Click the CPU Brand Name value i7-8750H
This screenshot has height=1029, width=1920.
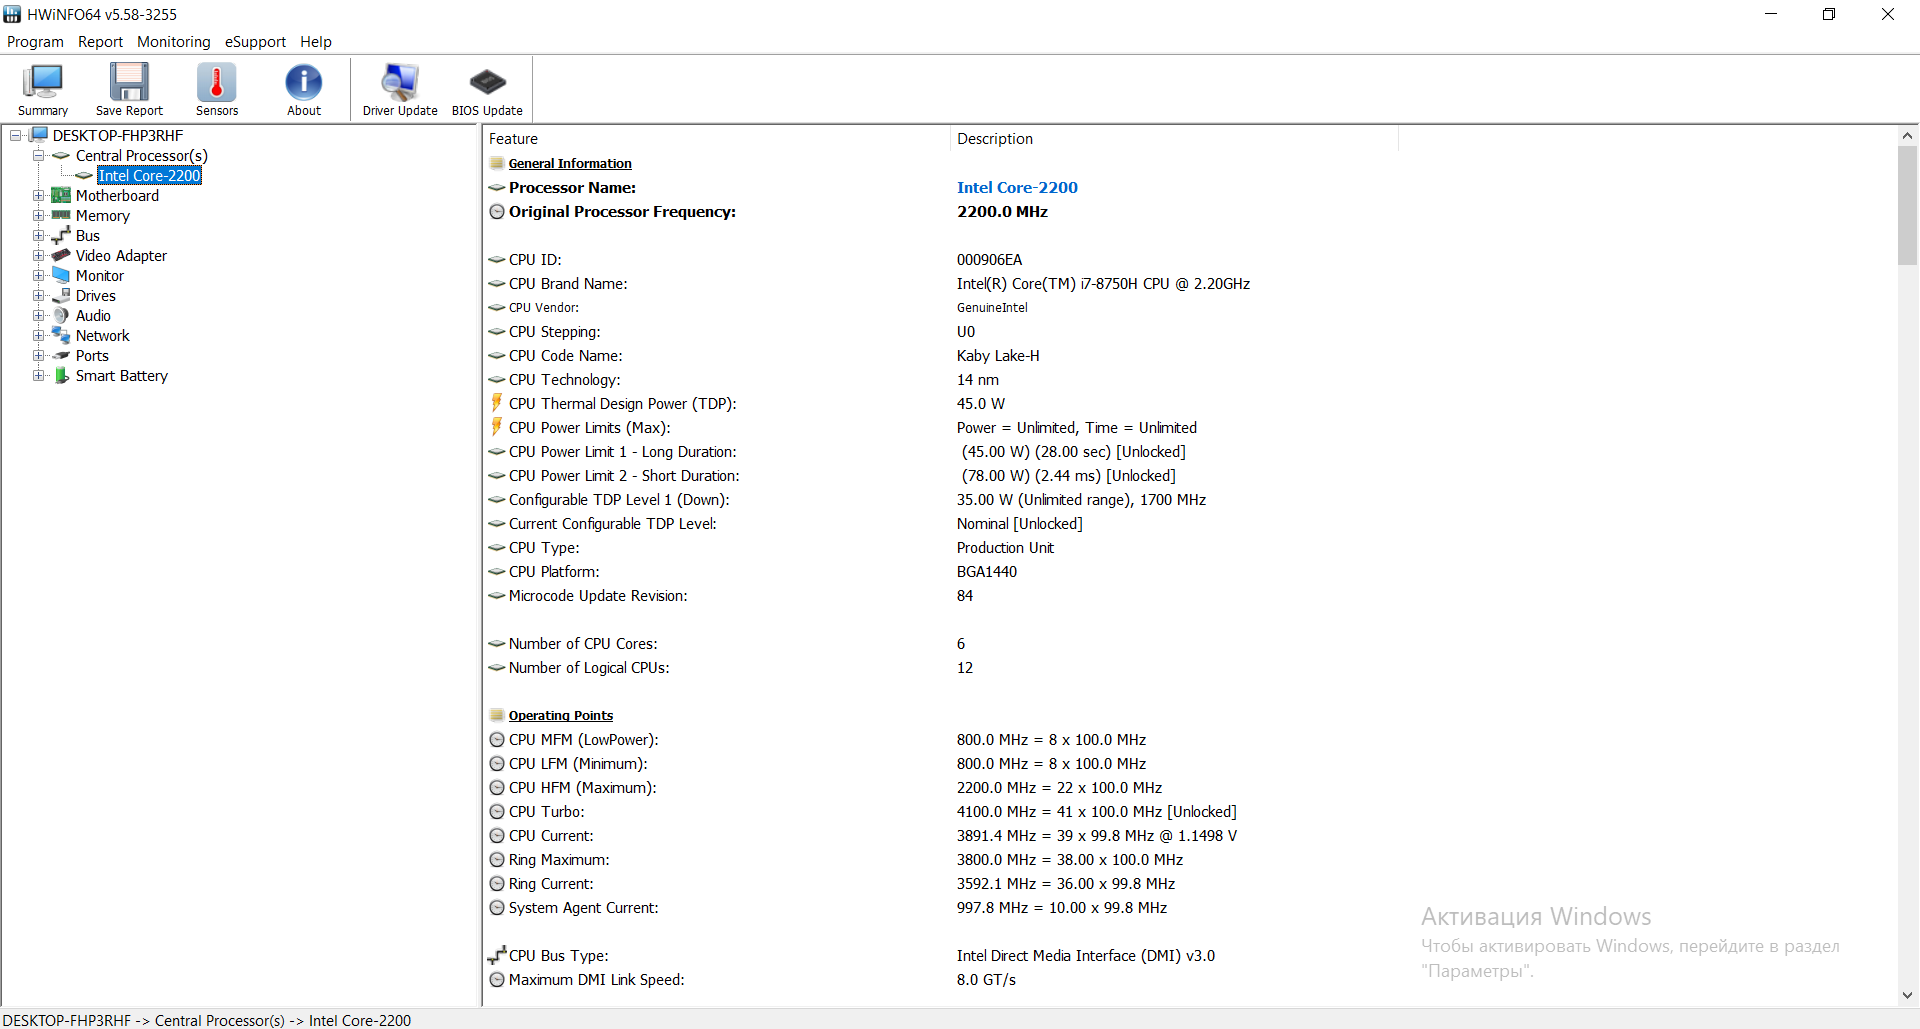point(1103,283)
